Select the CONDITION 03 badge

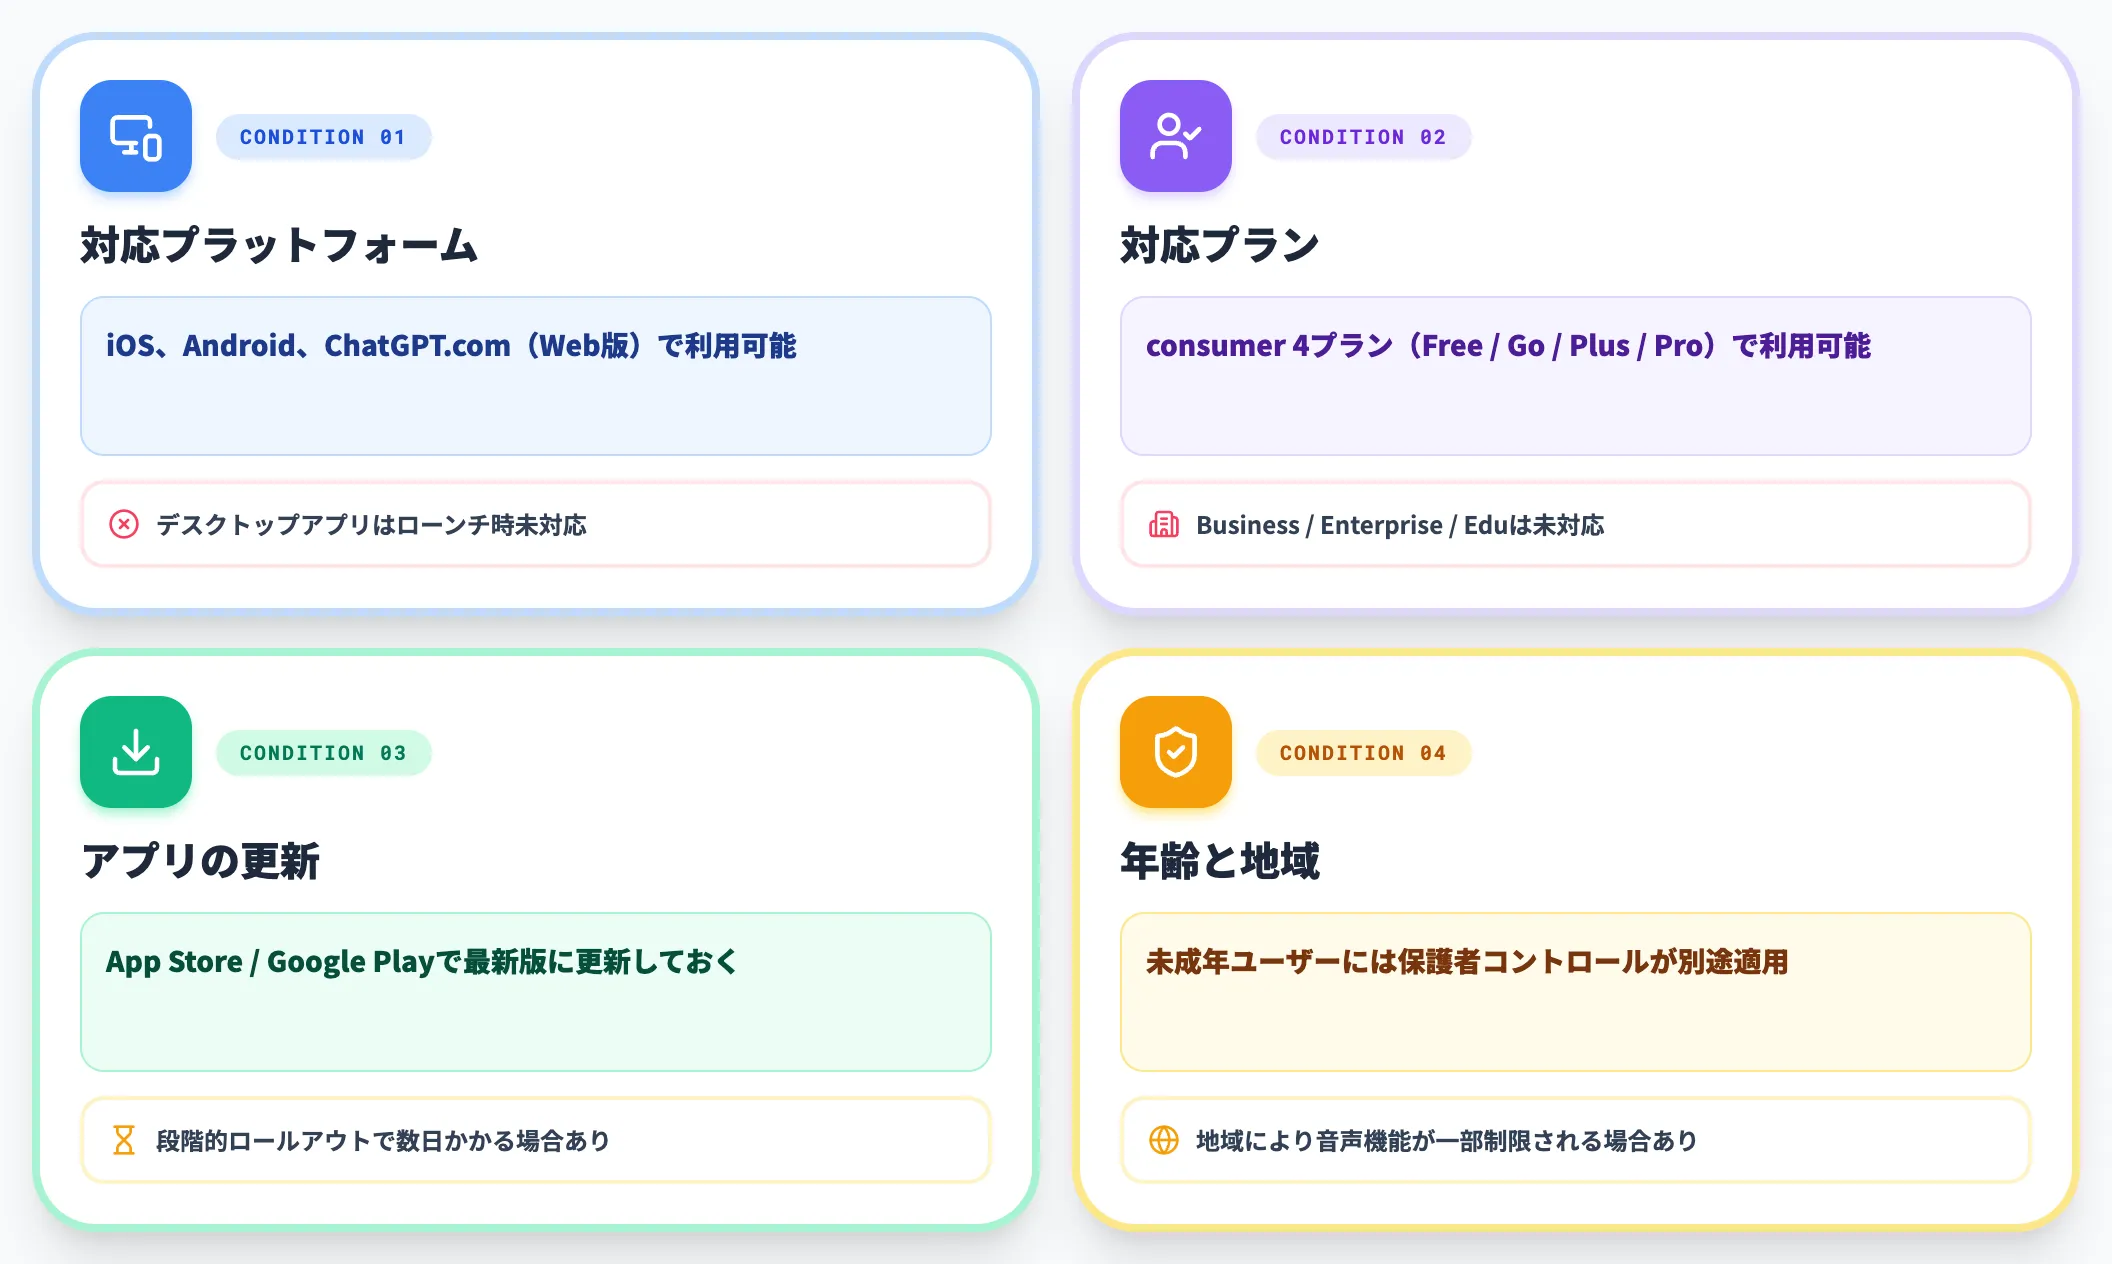point(323,753)
